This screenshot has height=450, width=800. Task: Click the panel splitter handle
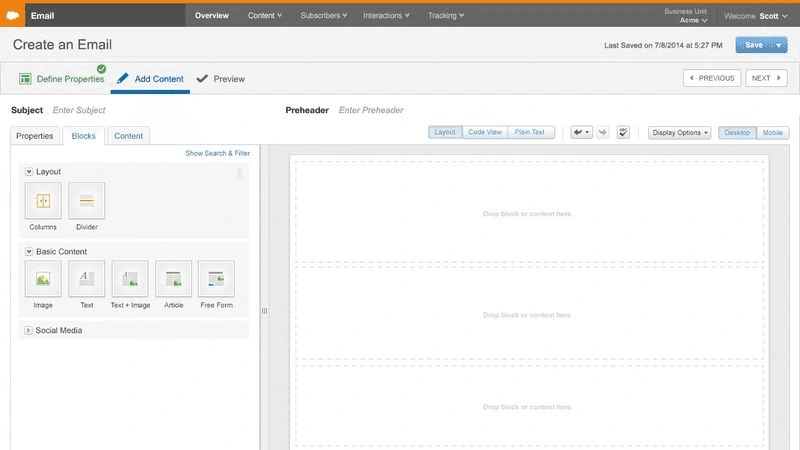[264, 311]
